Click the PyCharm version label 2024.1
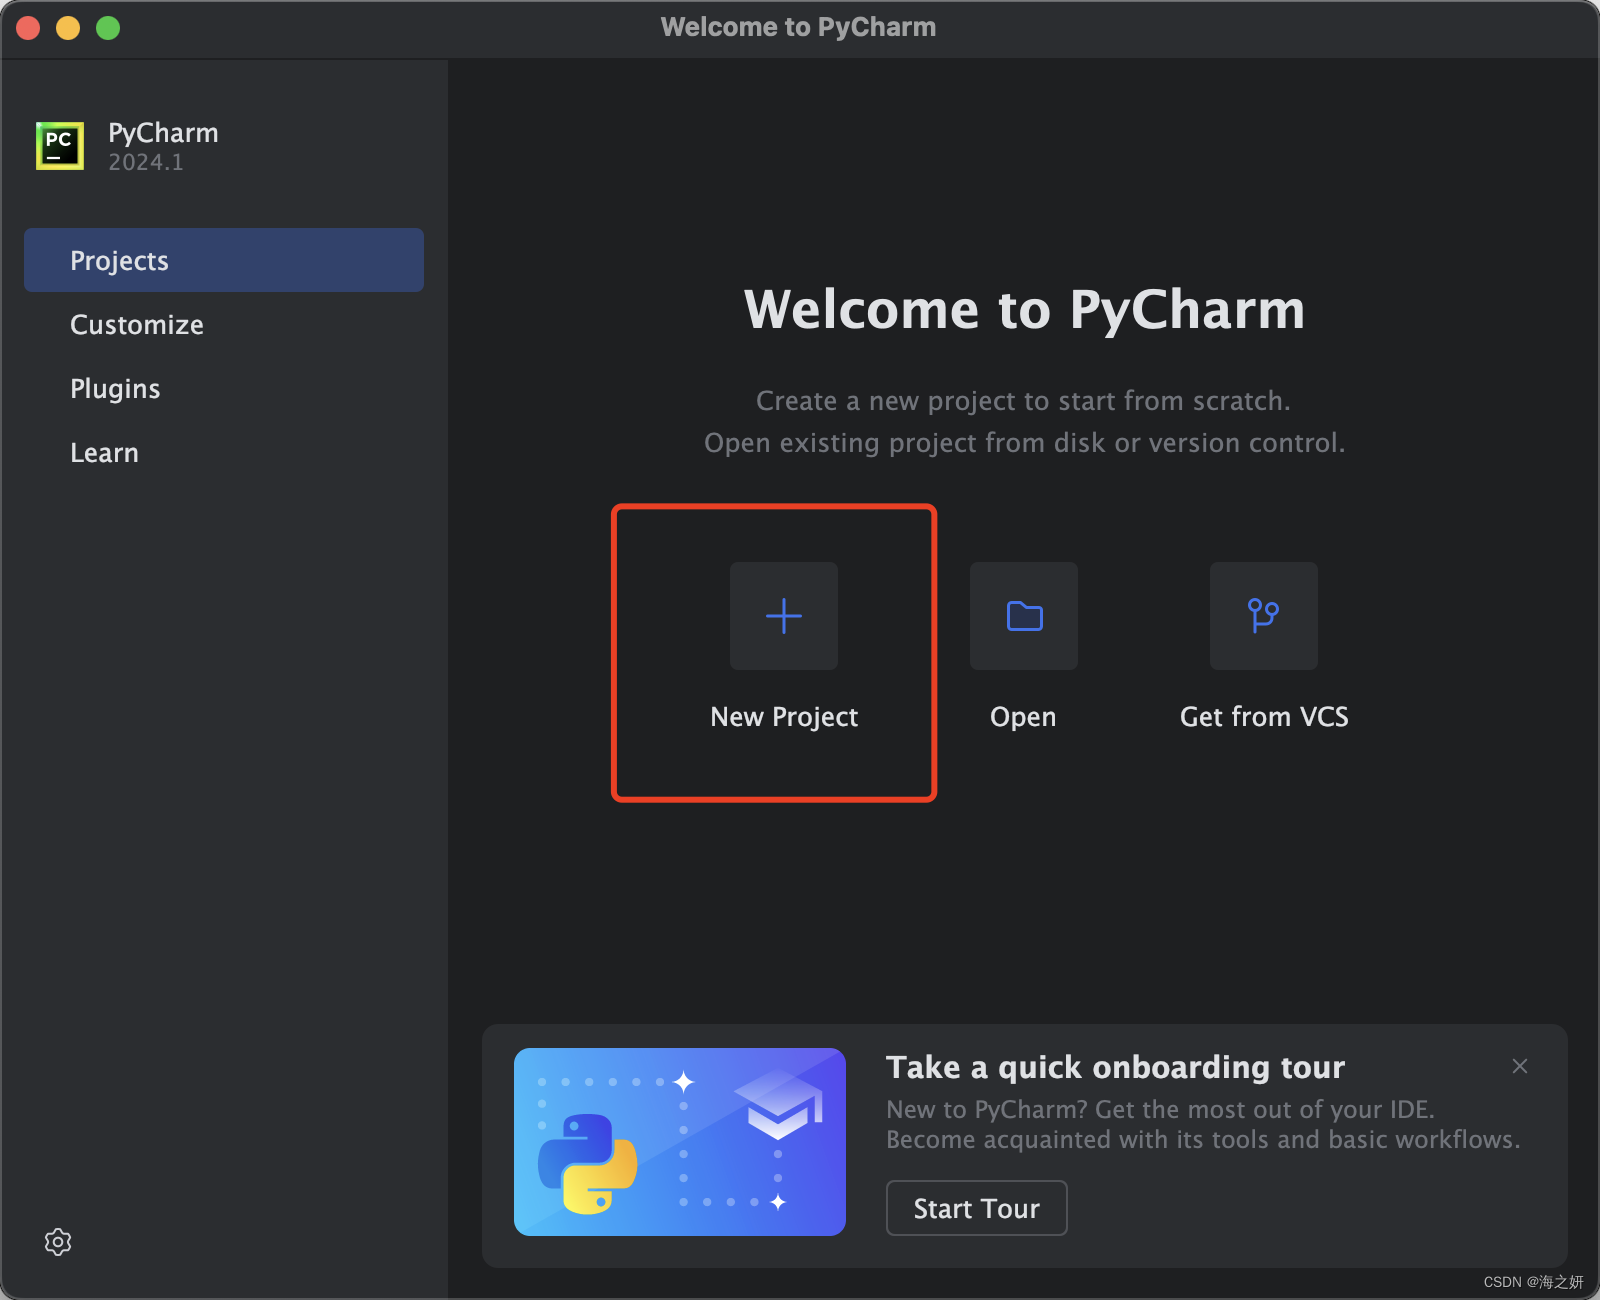The image size is (1600, 1300). 145,161
